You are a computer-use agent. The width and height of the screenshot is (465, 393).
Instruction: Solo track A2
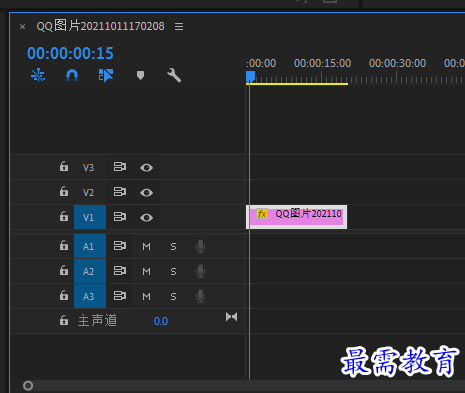pyautogui.click(x=173, y=272)
